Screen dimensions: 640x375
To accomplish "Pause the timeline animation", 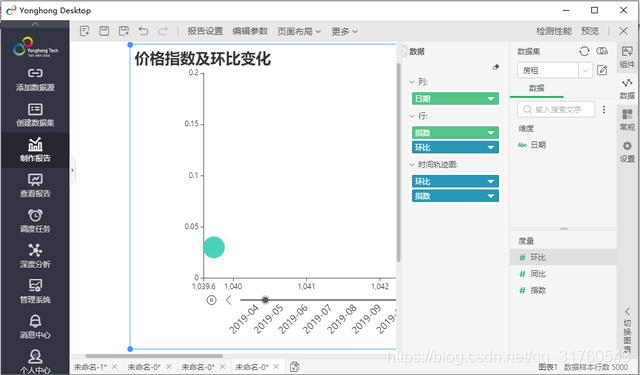I will point(211,300).
